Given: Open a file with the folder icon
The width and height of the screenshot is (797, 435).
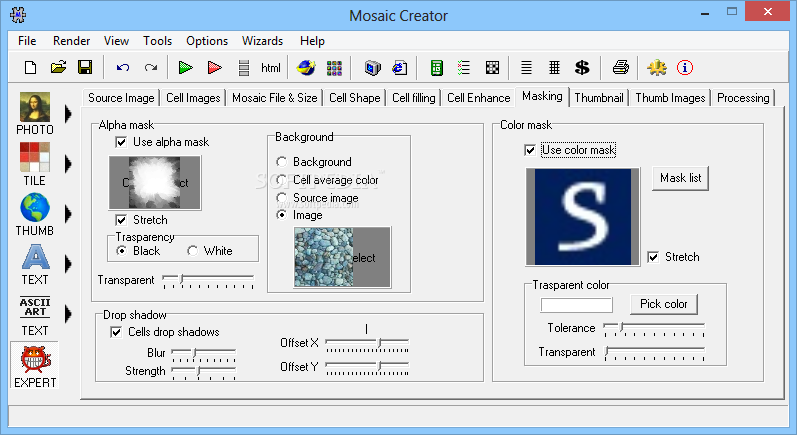Looking at the screenshot, I should [x=58, y=68].
